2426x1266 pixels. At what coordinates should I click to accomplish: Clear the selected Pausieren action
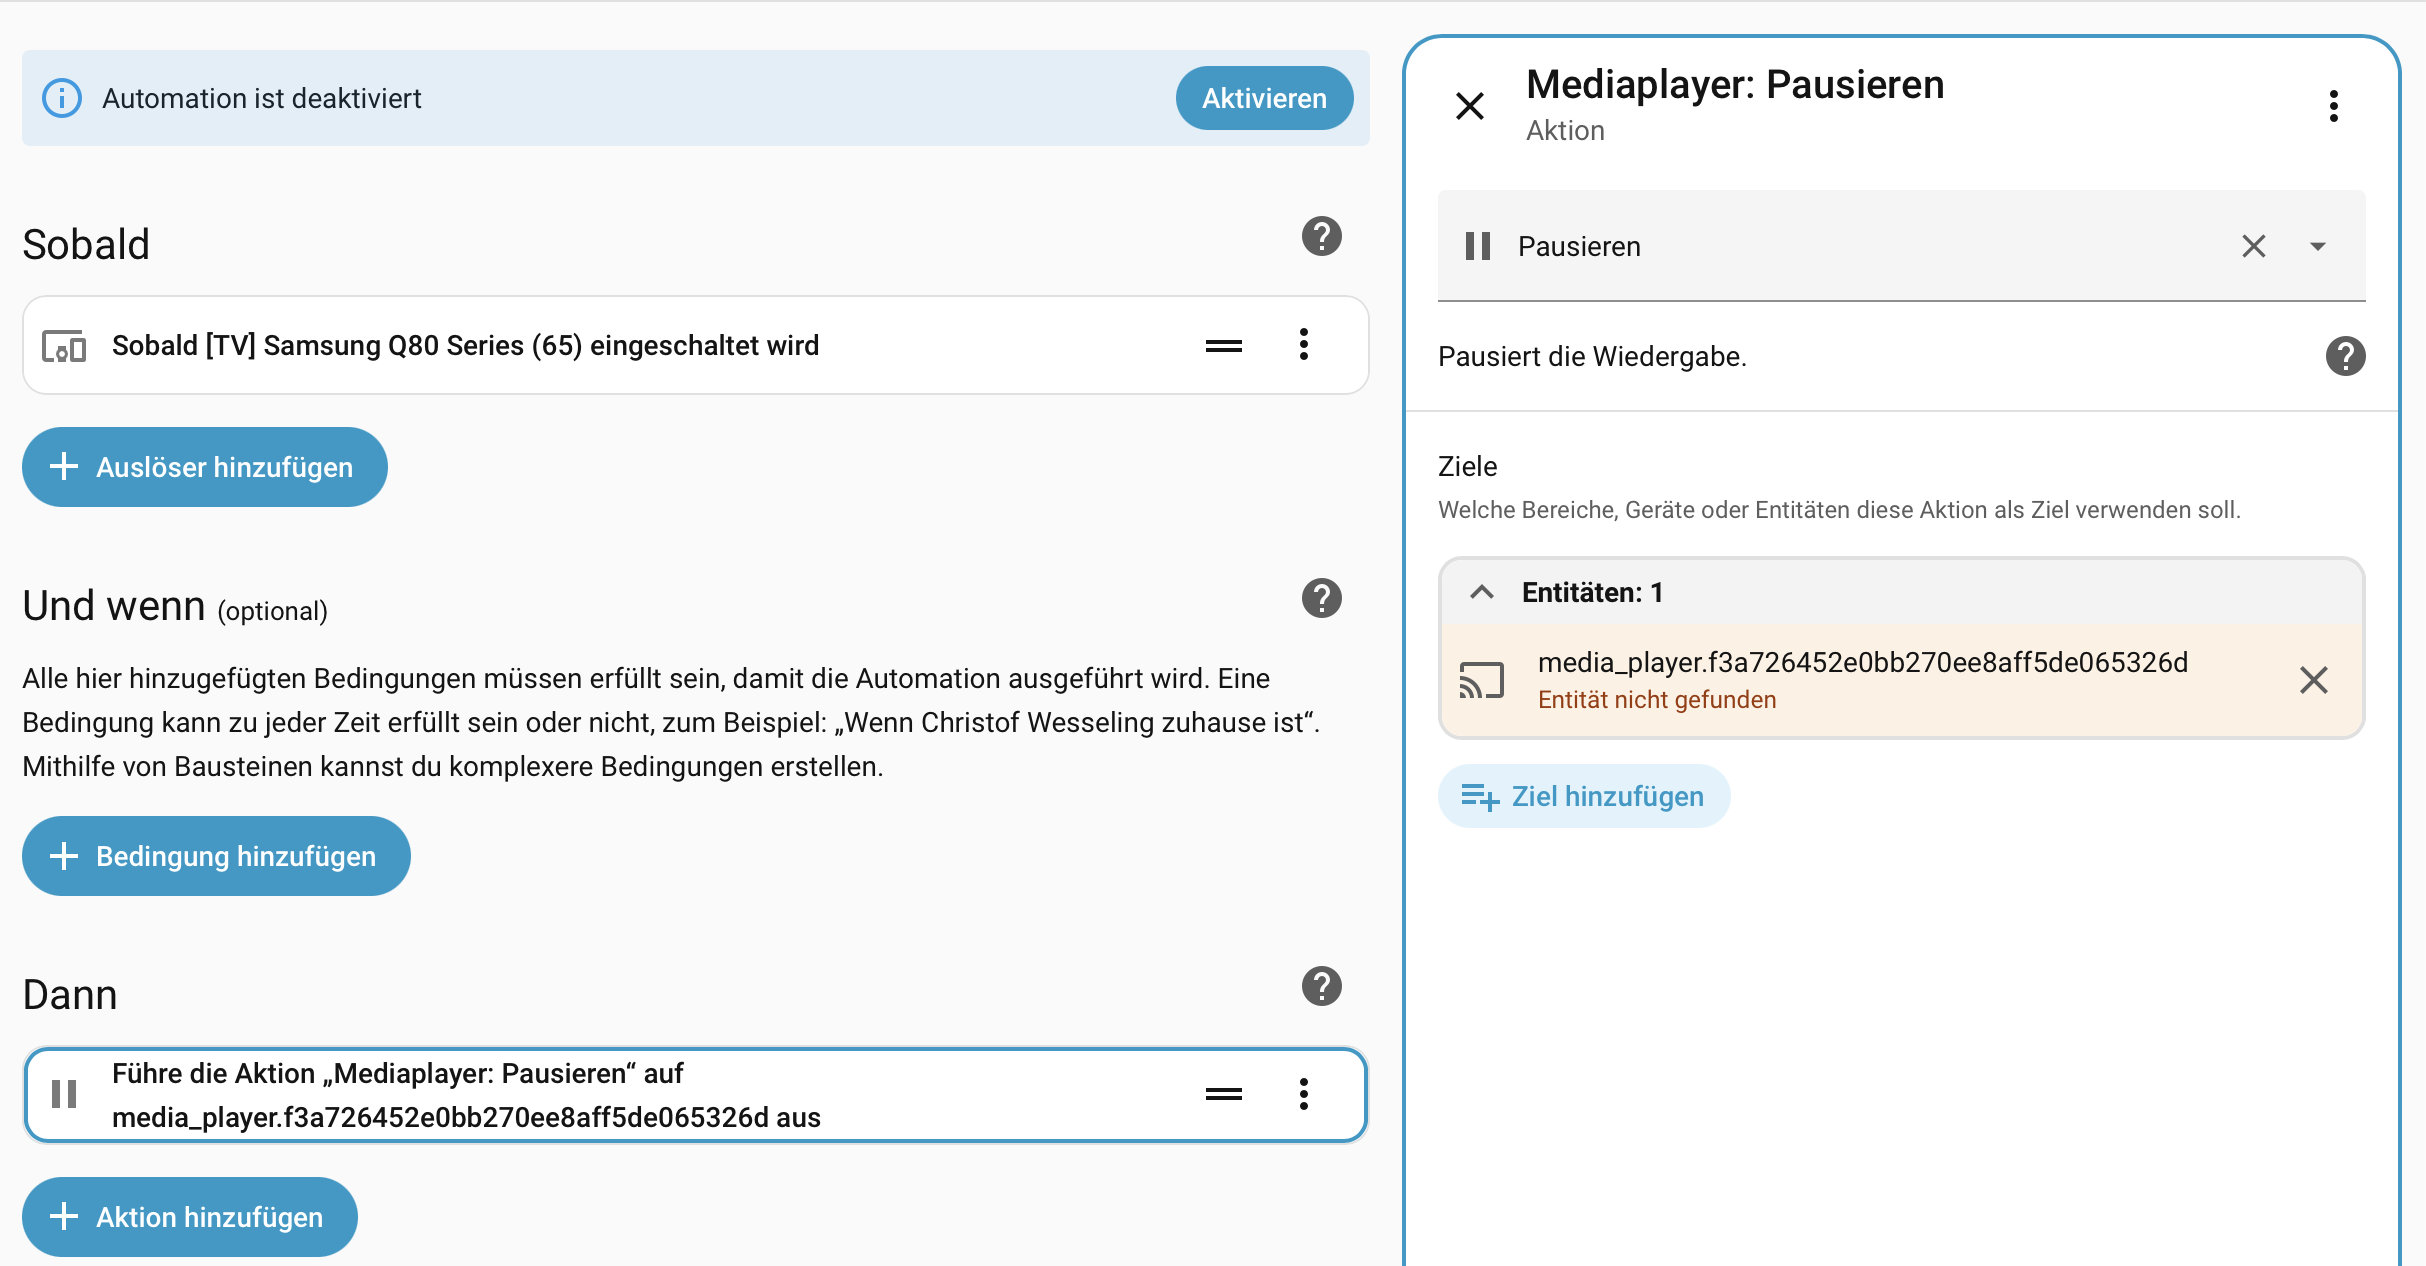[x=2253, y=246]
